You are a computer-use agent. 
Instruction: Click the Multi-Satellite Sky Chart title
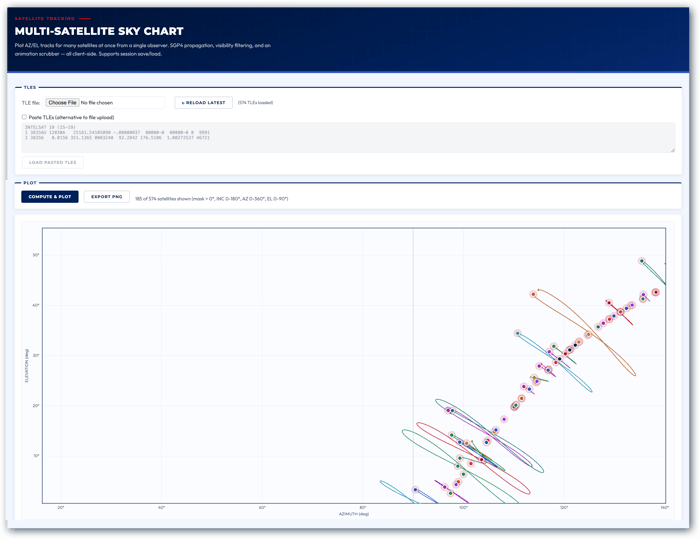(x=99, y=31)
